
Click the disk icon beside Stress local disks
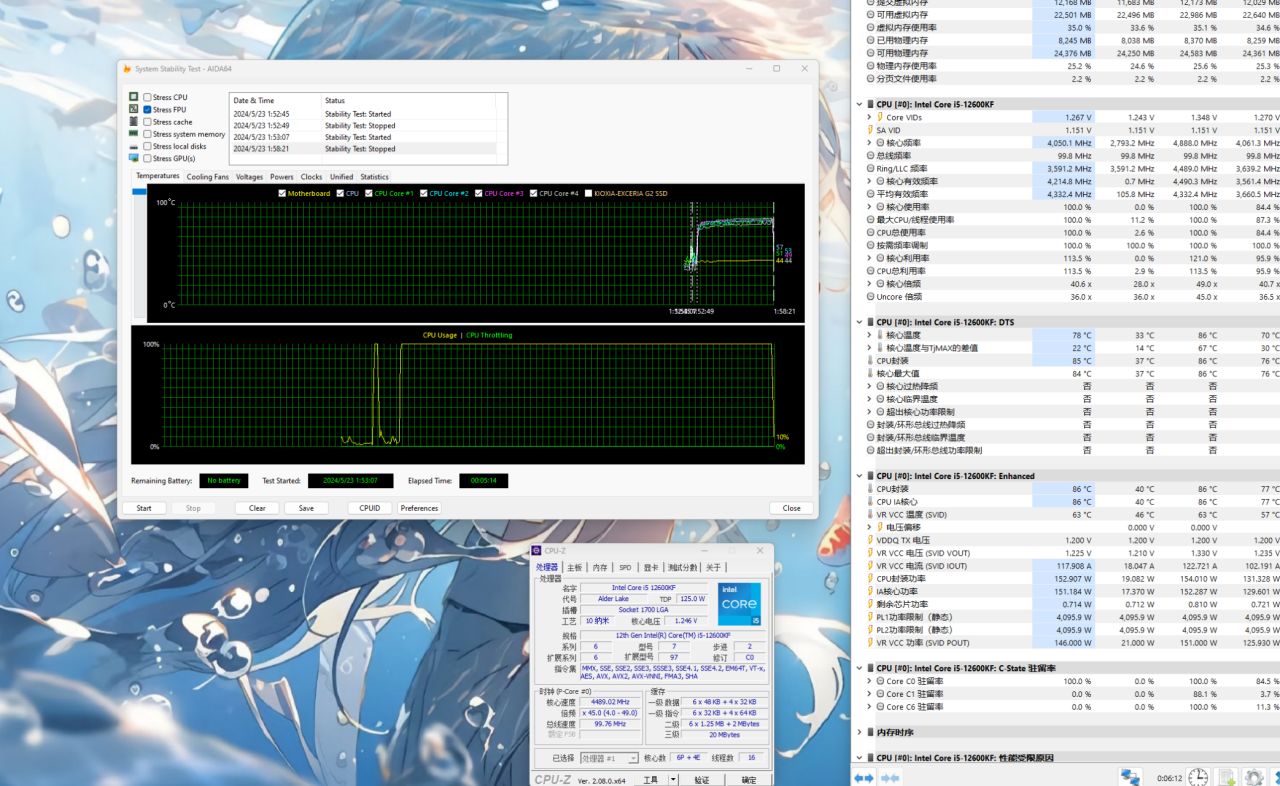[x=134, y=146]
